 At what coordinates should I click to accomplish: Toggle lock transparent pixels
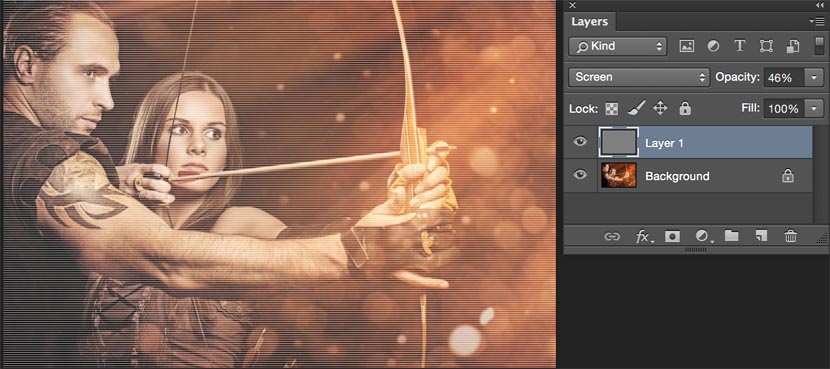611,109
